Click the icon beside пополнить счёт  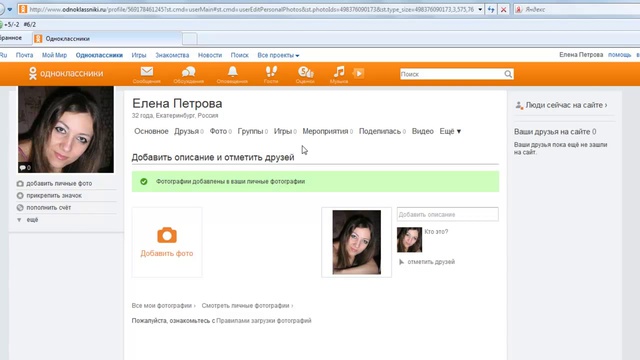[x=20, y=207]
